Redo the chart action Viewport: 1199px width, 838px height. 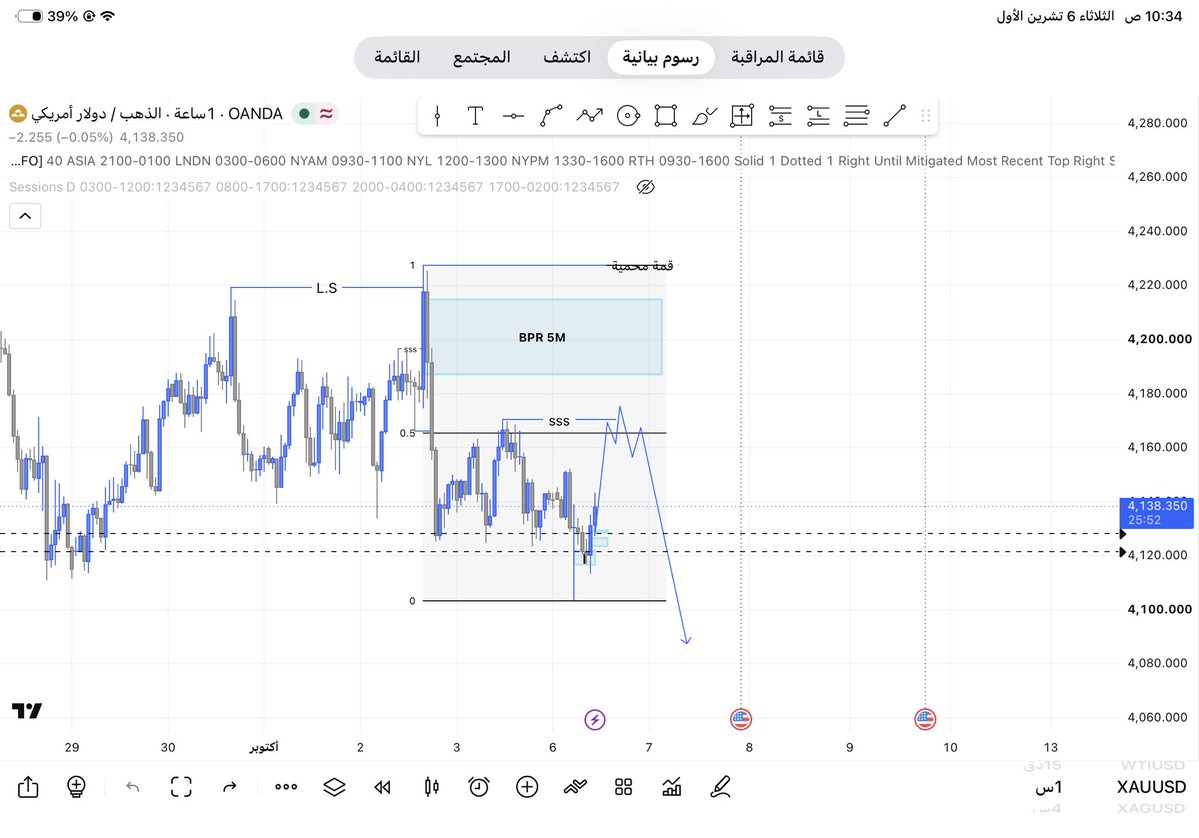pyautogui.click(x=229, y=787)
